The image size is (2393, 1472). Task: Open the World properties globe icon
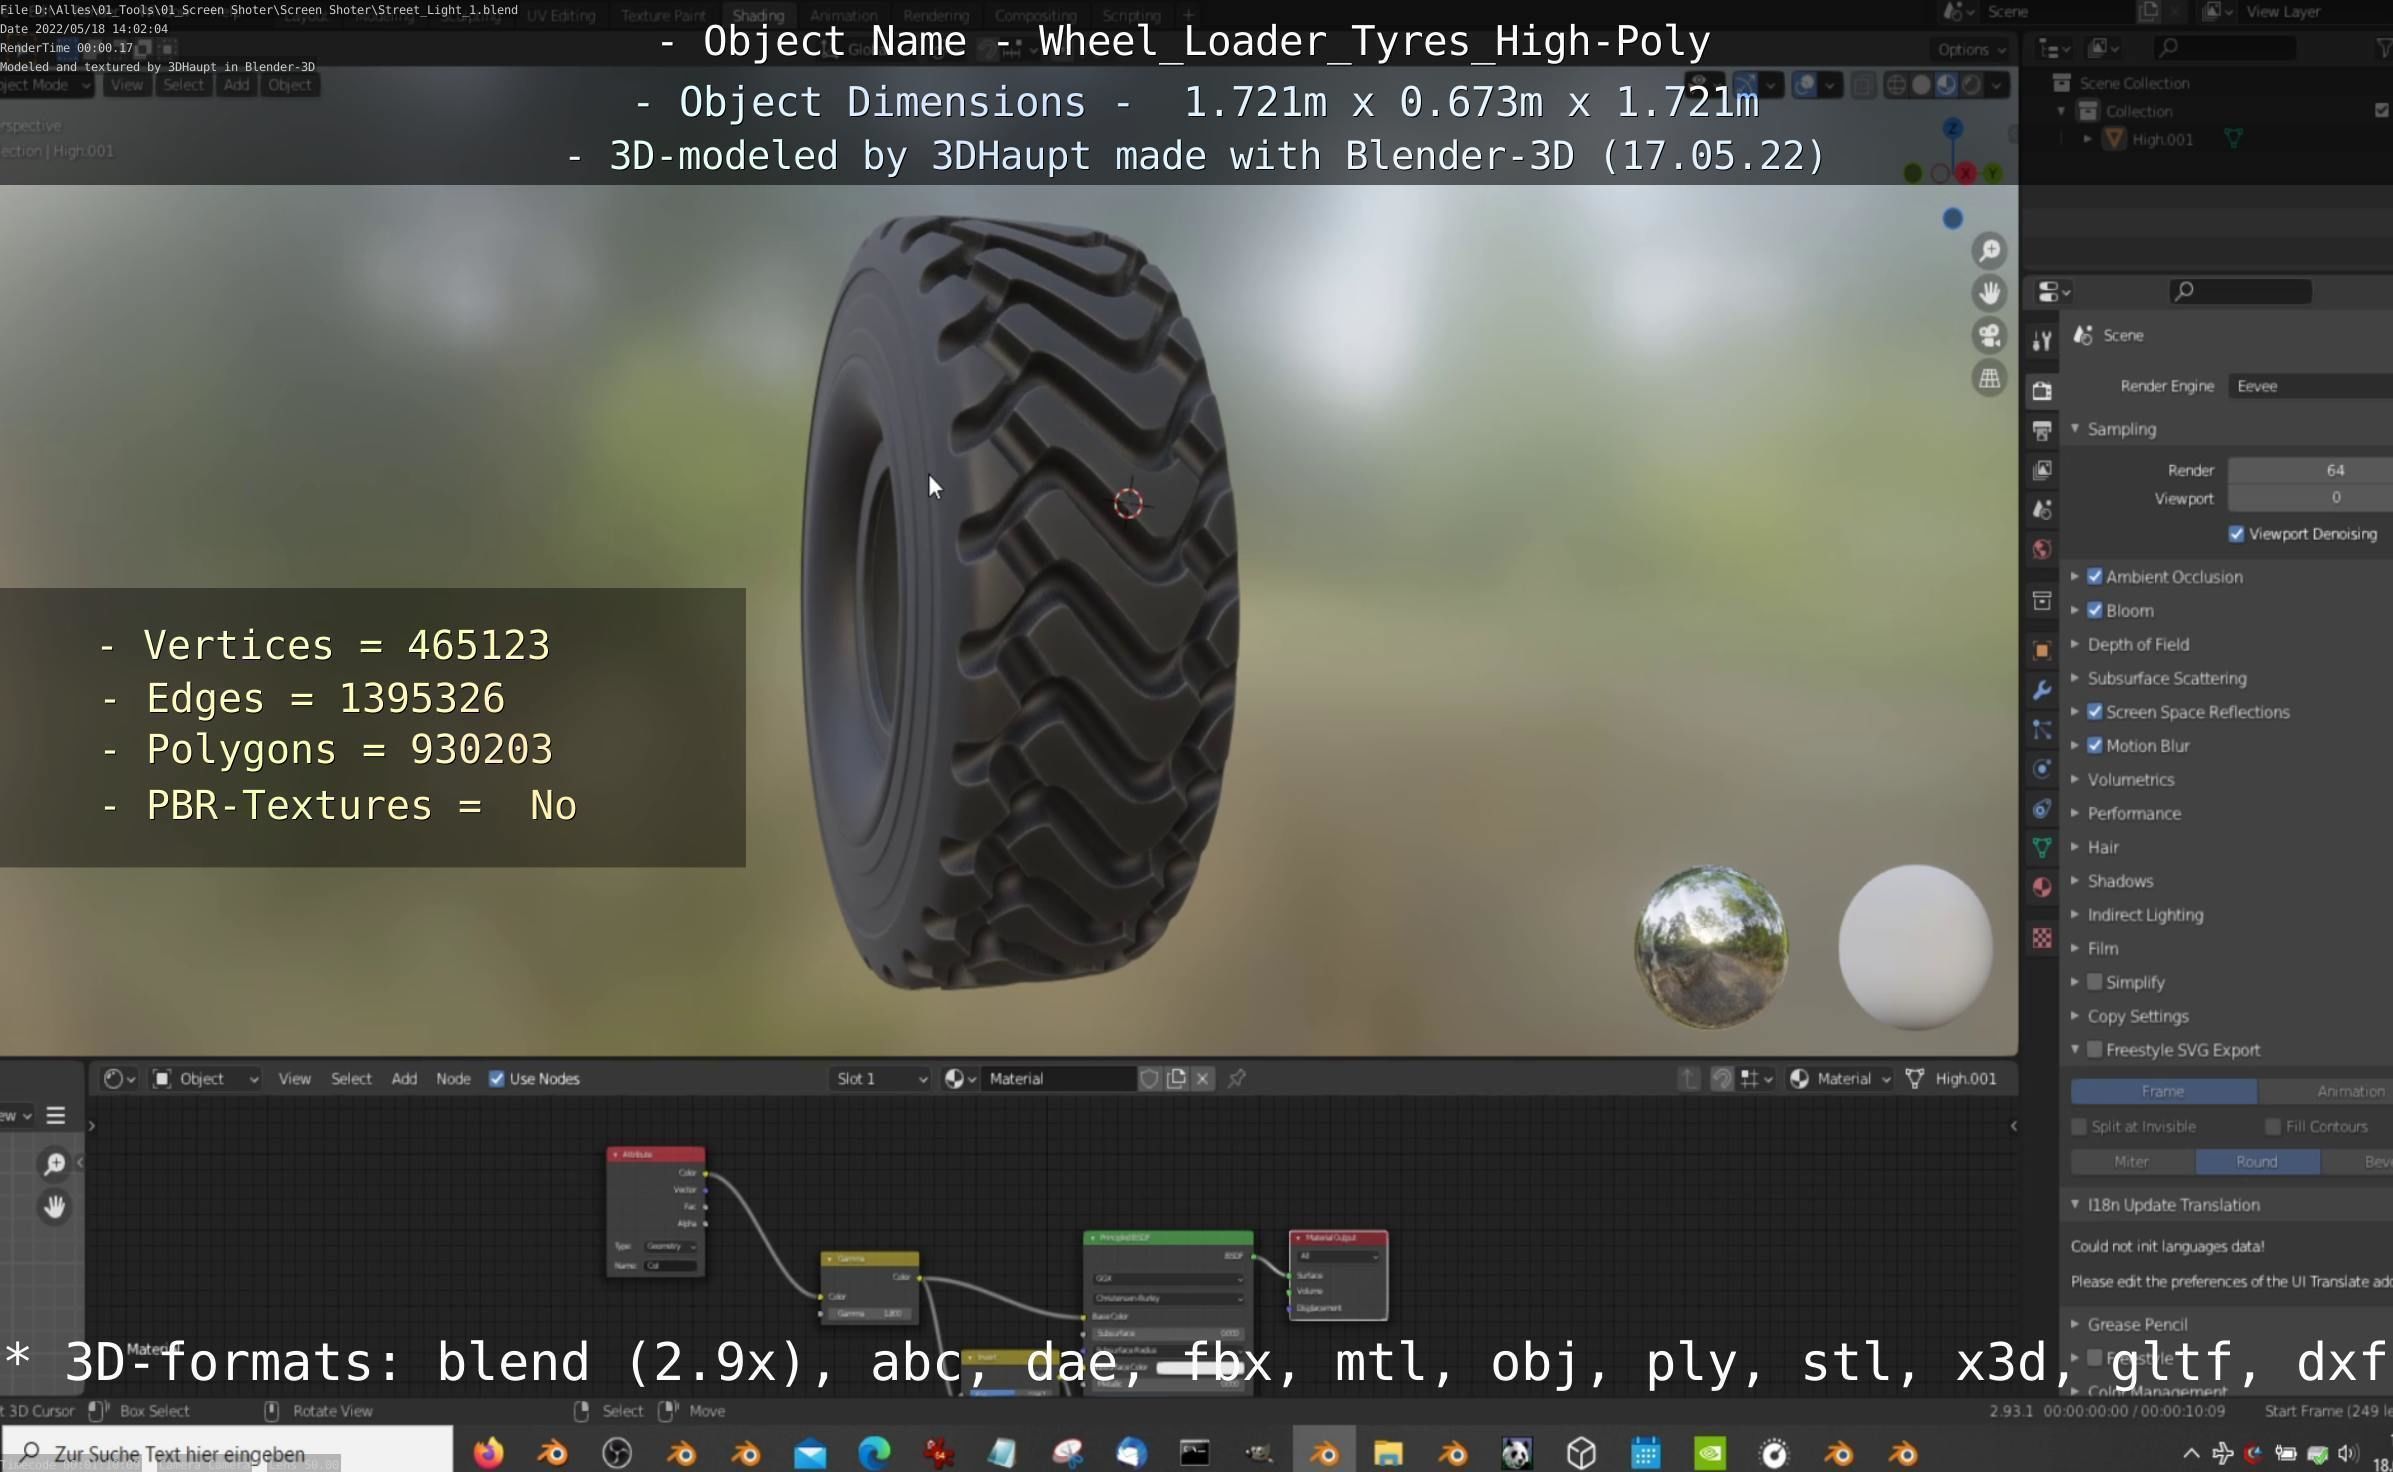pos(2042,549)
